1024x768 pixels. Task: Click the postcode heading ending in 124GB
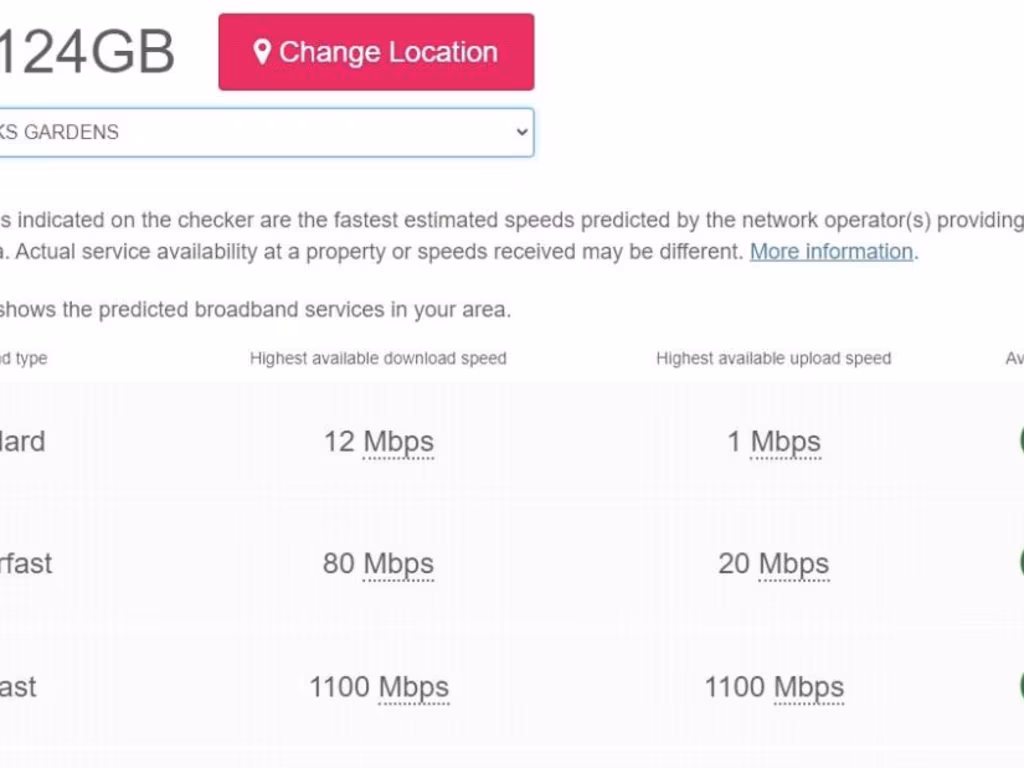point(87,52)
